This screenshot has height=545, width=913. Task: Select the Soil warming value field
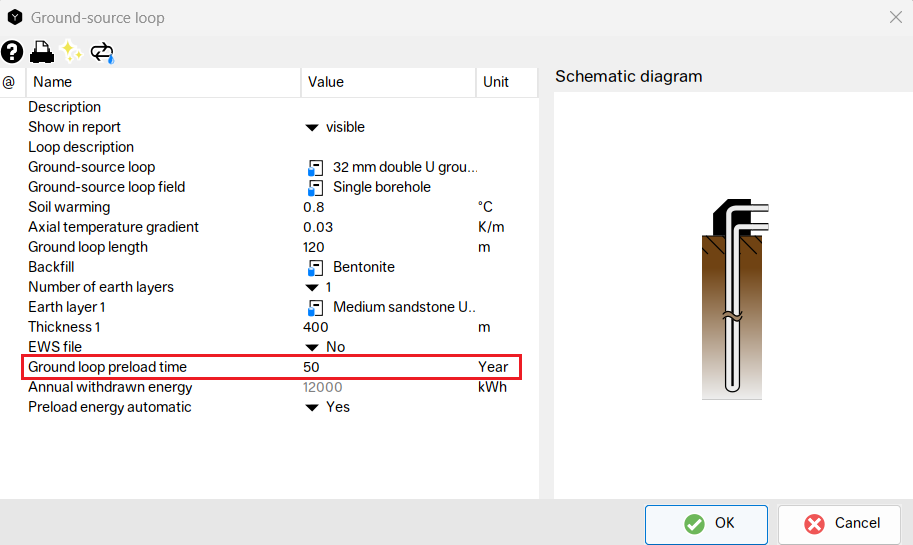click(388, 207)
